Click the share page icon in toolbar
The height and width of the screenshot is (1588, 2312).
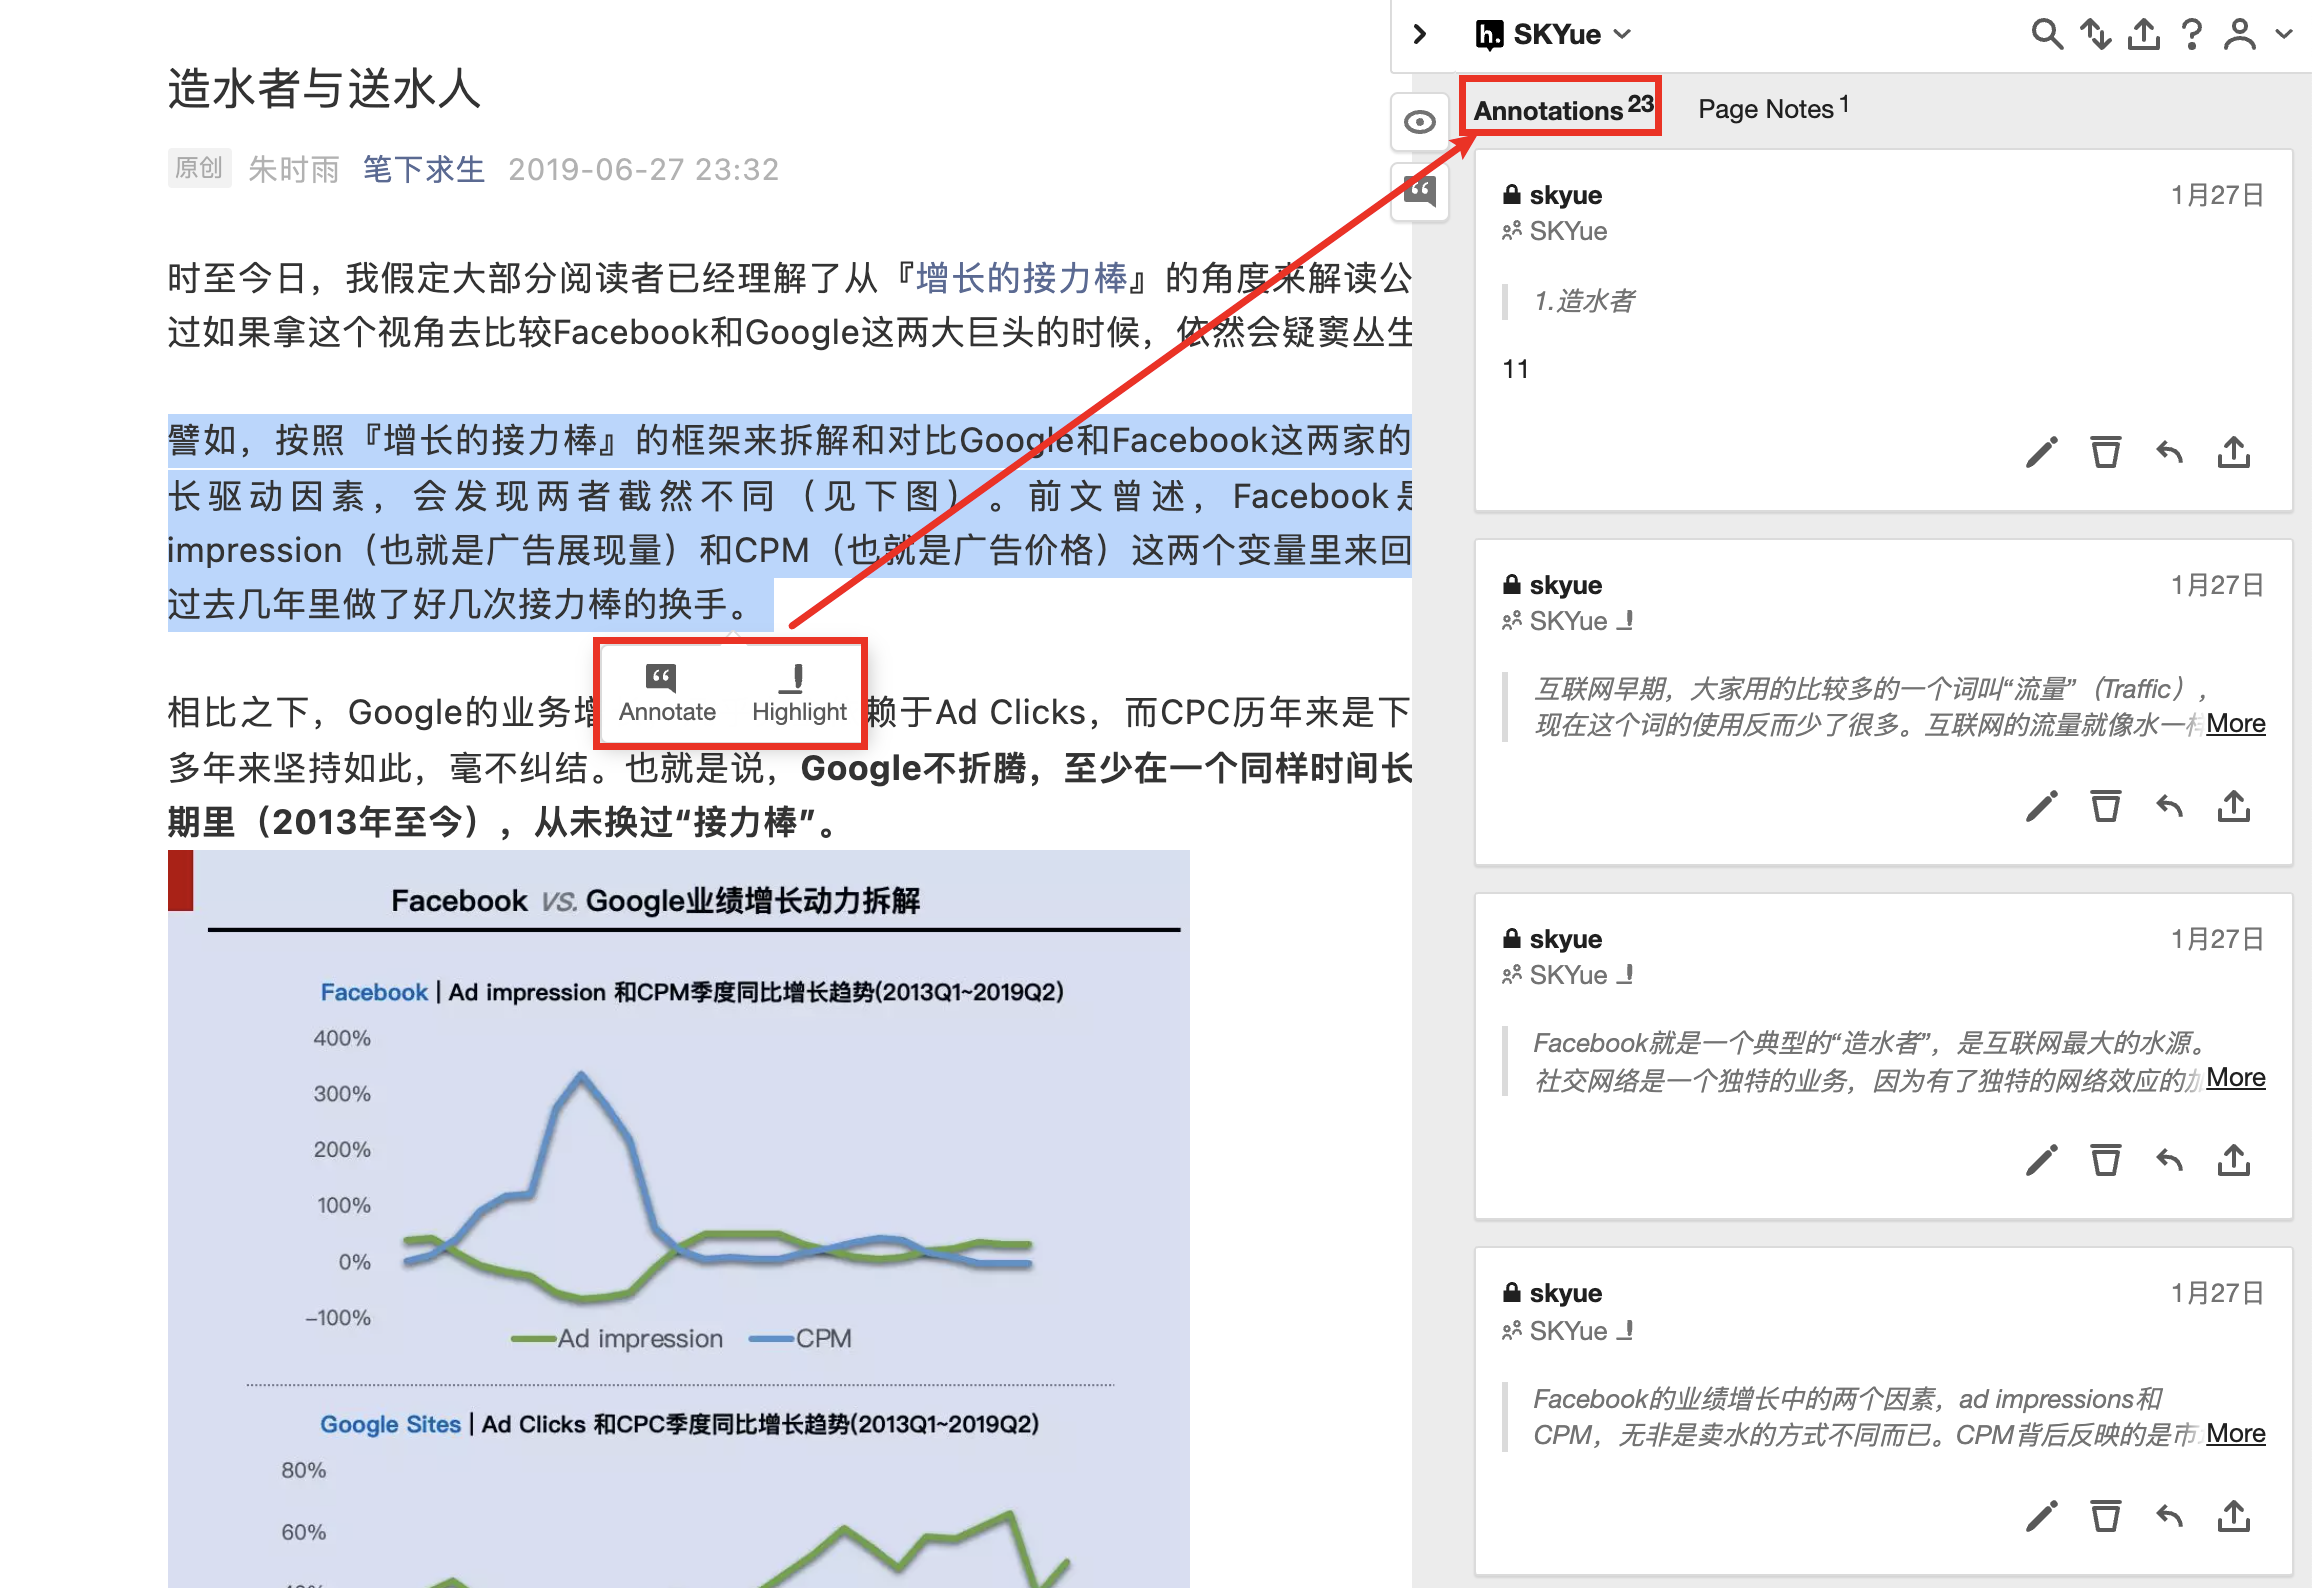pos(2143,35)
